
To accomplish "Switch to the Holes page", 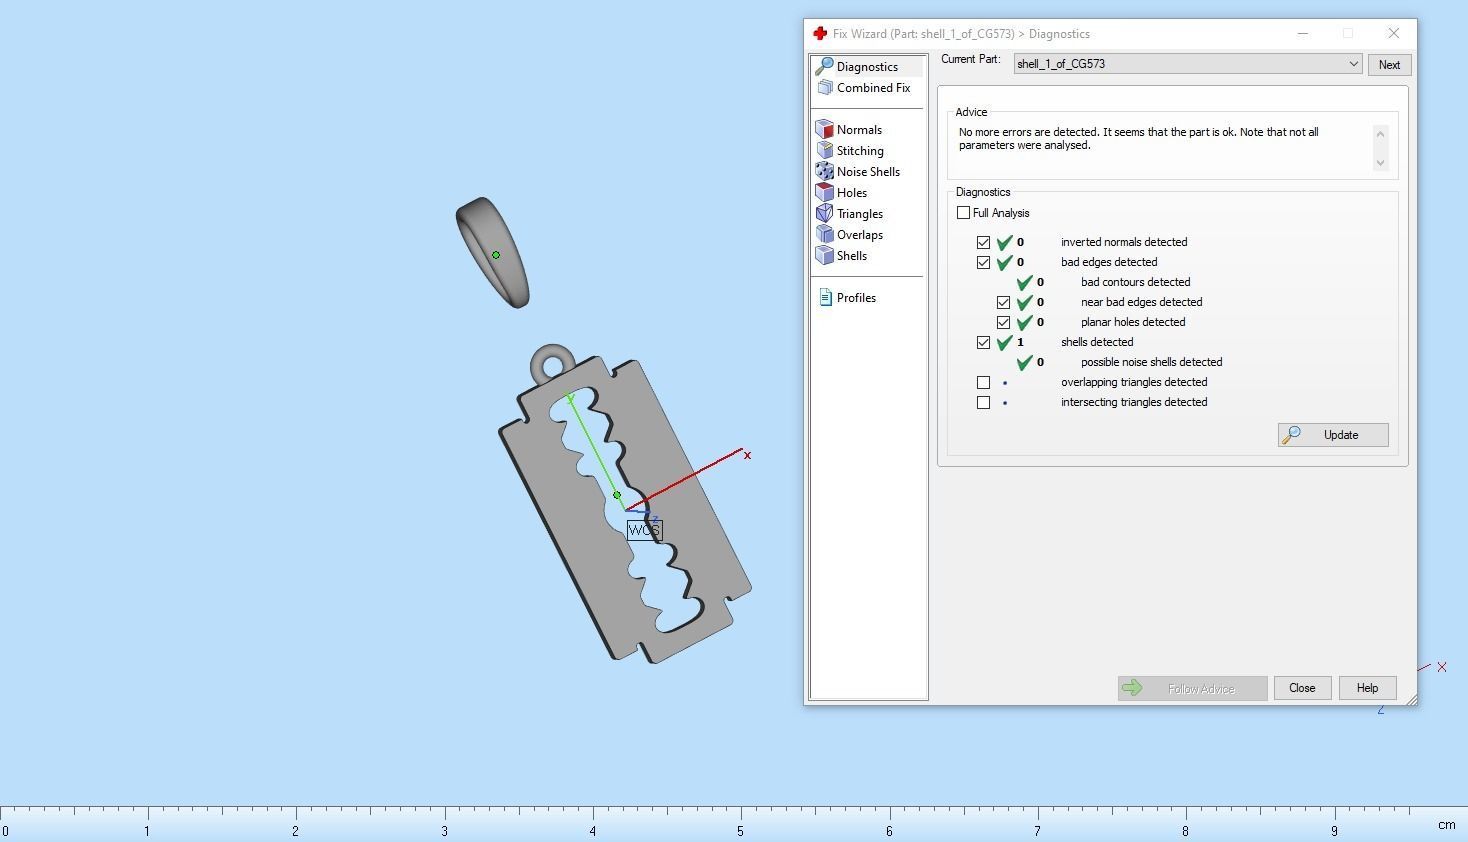I will pos(852,193).
